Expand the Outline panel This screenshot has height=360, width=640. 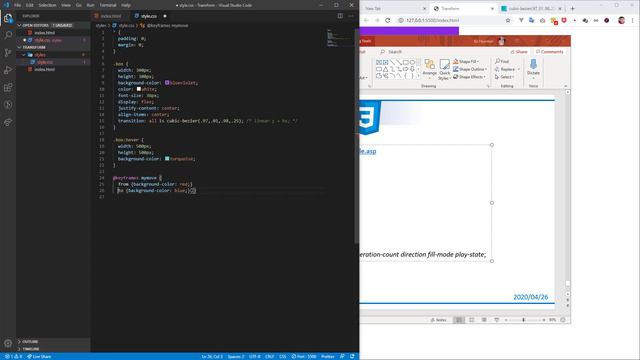click(53, 342)
